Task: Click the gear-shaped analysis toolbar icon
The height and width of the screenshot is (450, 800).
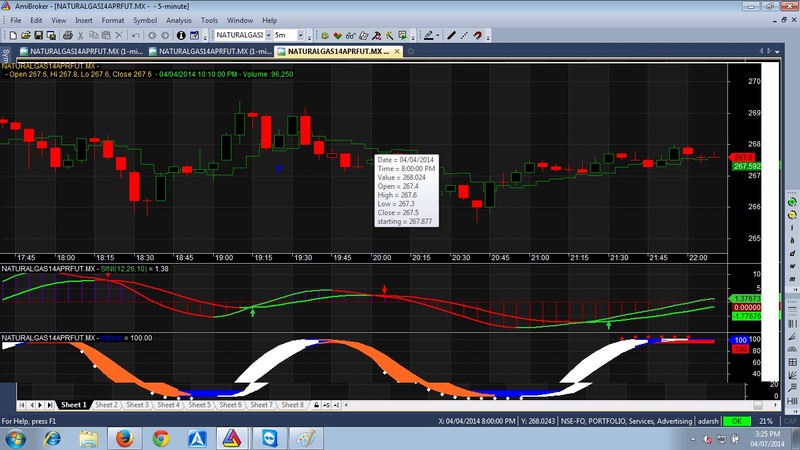Action: tap(324, 35)
